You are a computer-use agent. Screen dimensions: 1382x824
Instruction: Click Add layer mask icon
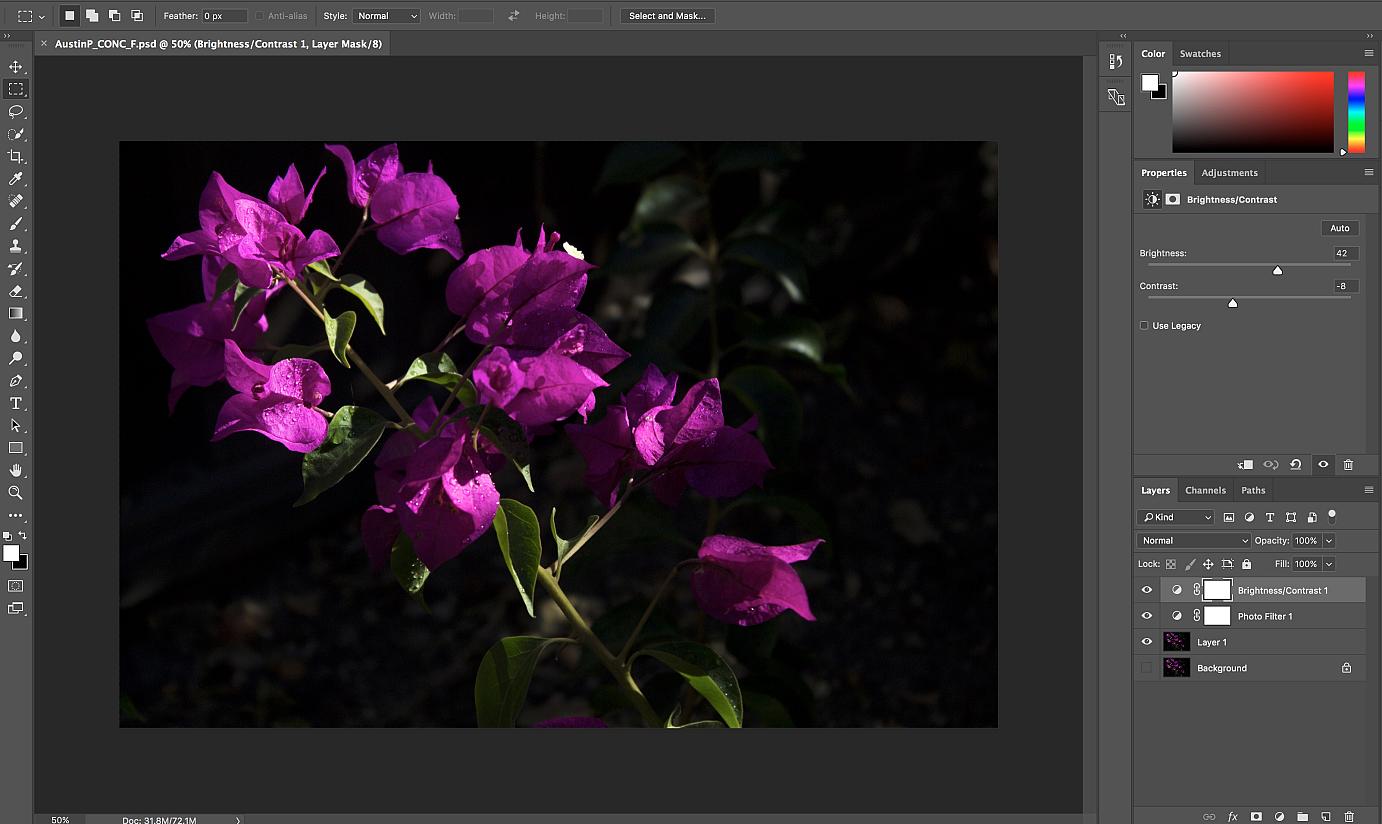click(x=1256, y=816)
